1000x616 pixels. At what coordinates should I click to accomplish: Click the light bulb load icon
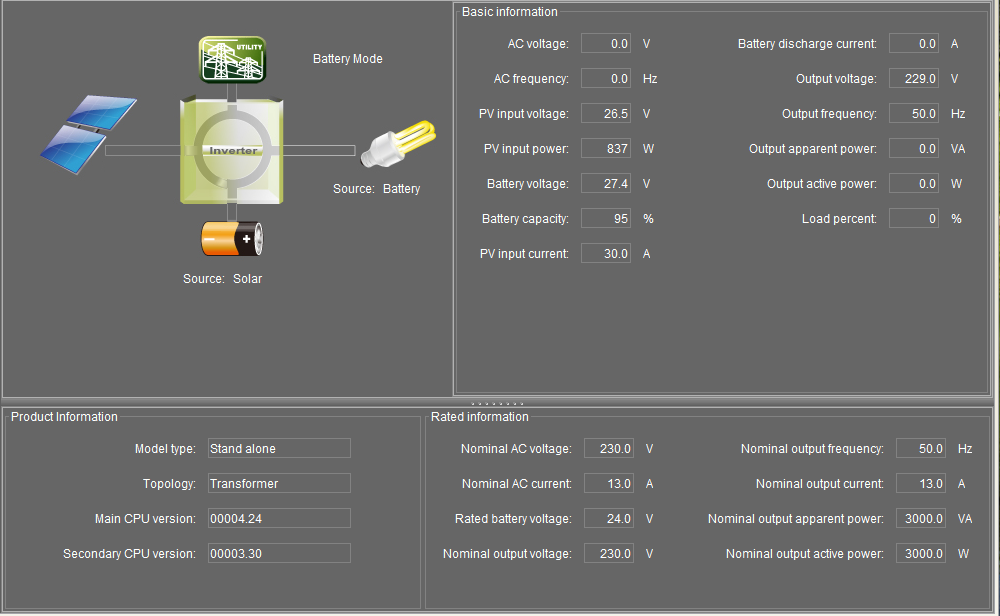(398, 145)
